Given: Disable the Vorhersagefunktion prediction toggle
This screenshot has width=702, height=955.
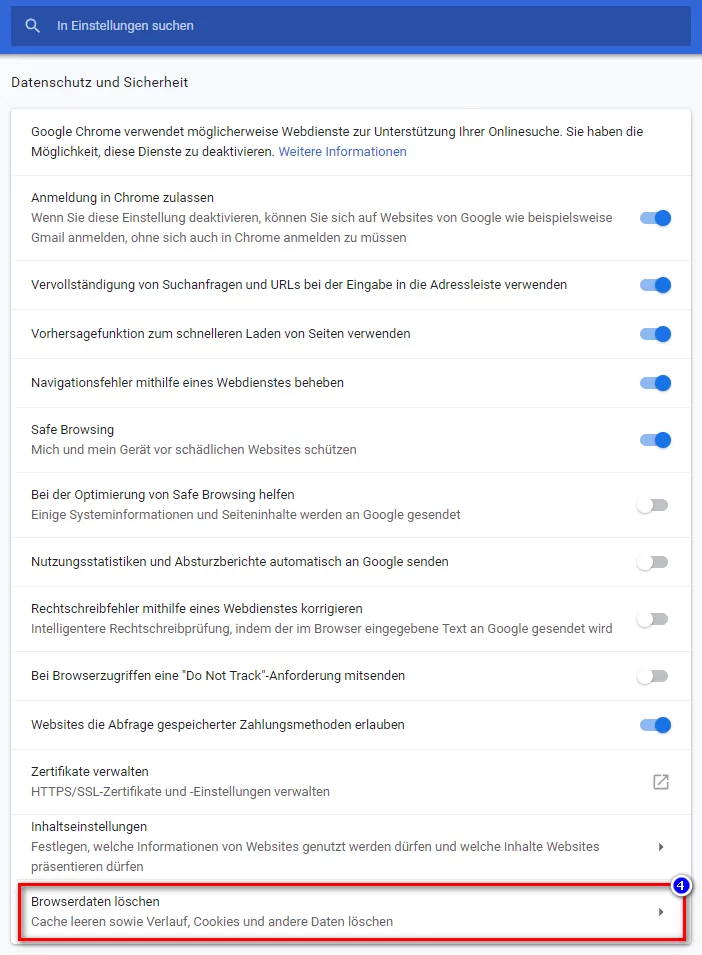Looking at the screenshot, I should (655, 334).
